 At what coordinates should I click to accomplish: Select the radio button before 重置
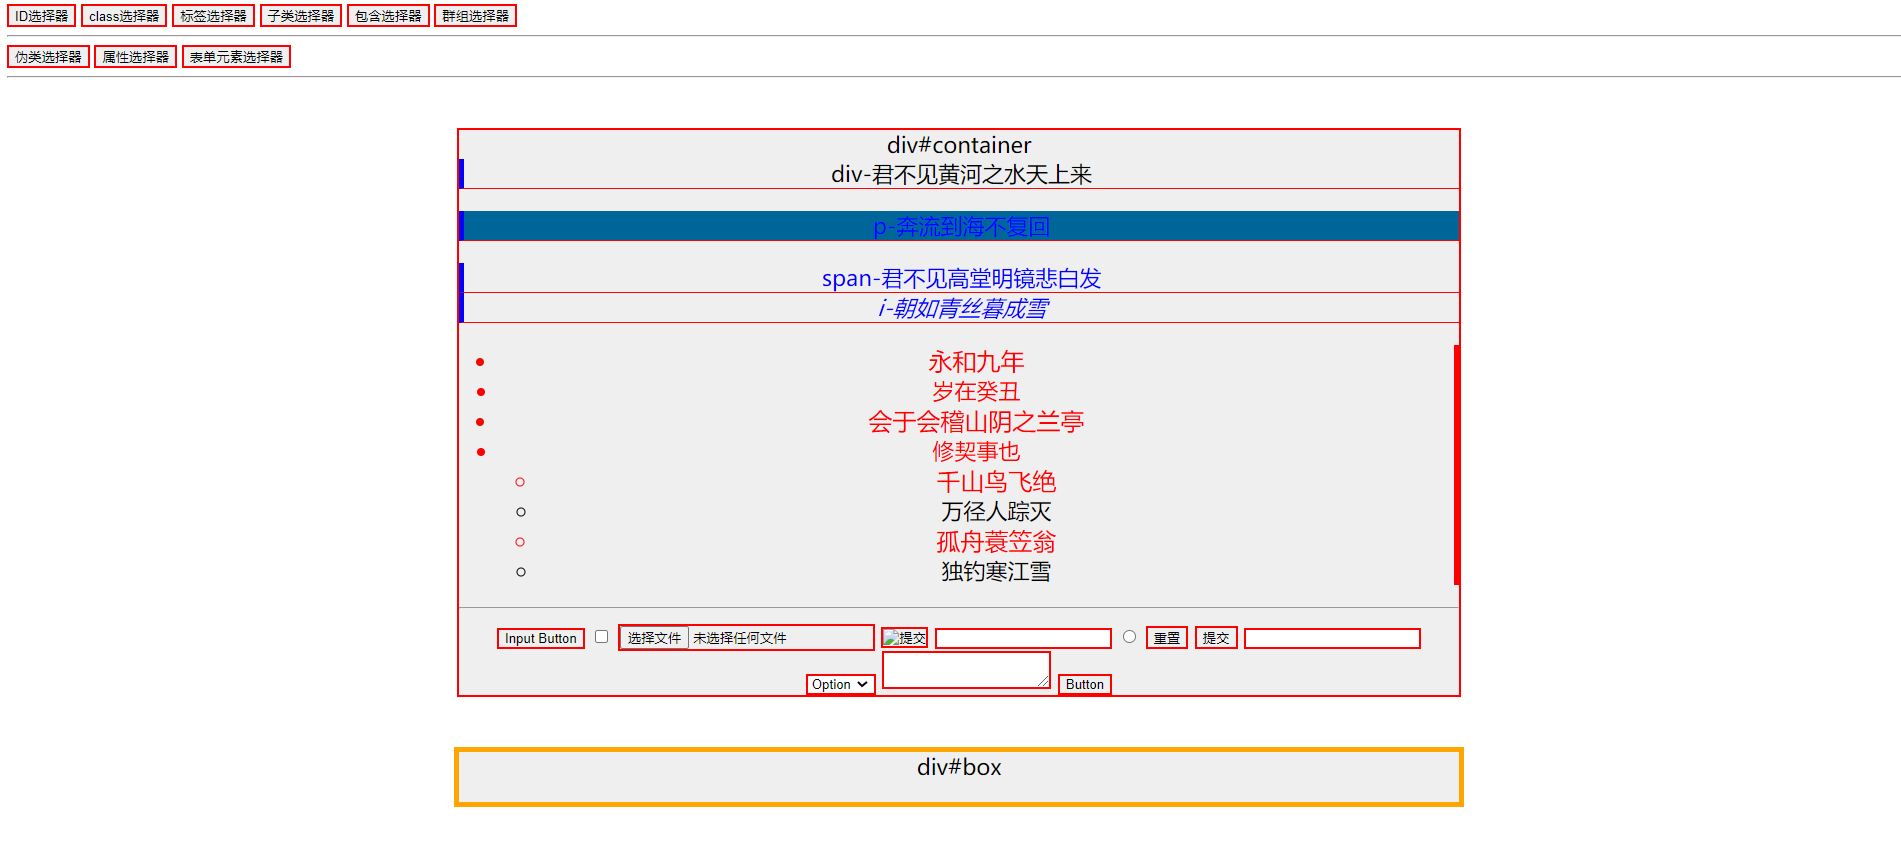pyautogui.click(x=1129, y=637)
